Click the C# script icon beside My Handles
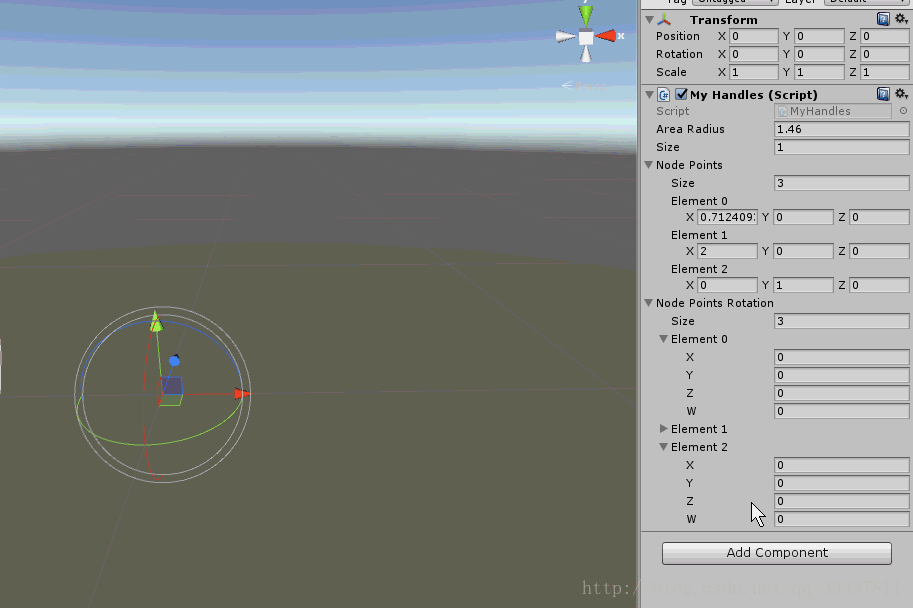This screenshot has height=608, width=913. pos(663,93)
